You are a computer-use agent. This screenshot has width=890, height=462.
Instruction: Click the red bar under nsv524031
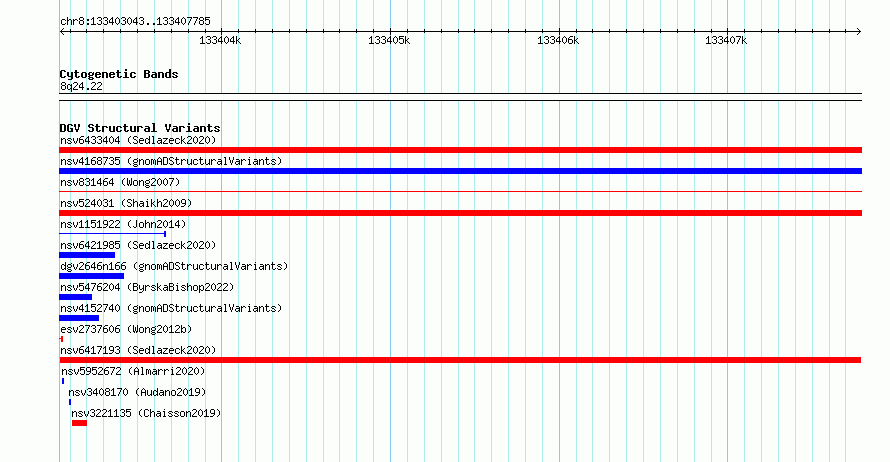[460, 213]
